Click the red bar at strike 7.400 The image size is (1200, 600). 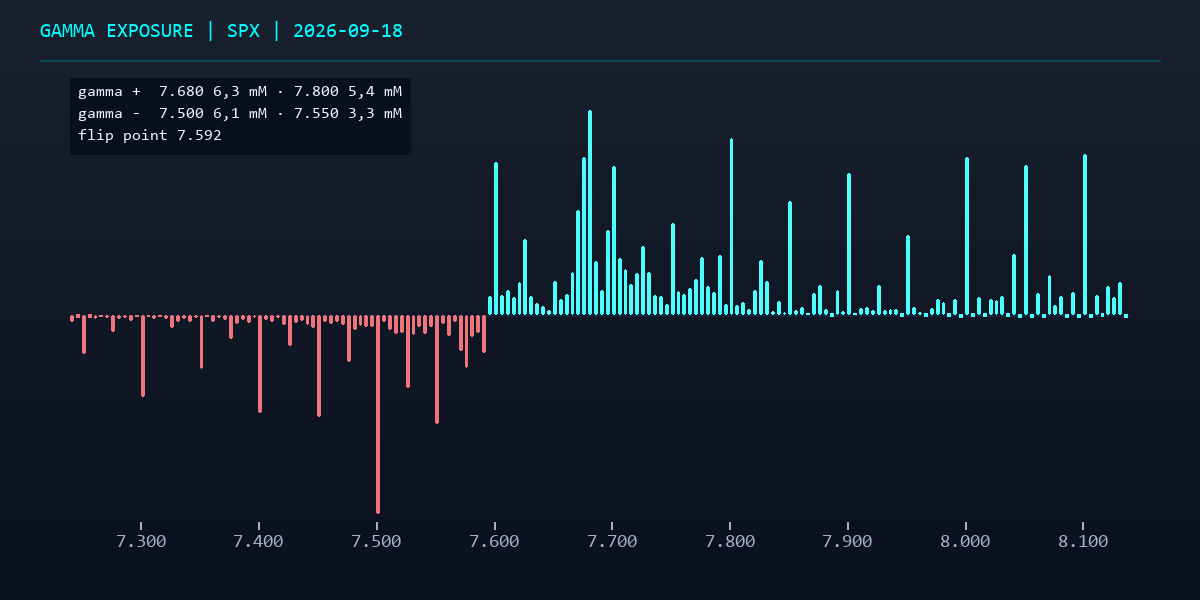click(260, 364)
